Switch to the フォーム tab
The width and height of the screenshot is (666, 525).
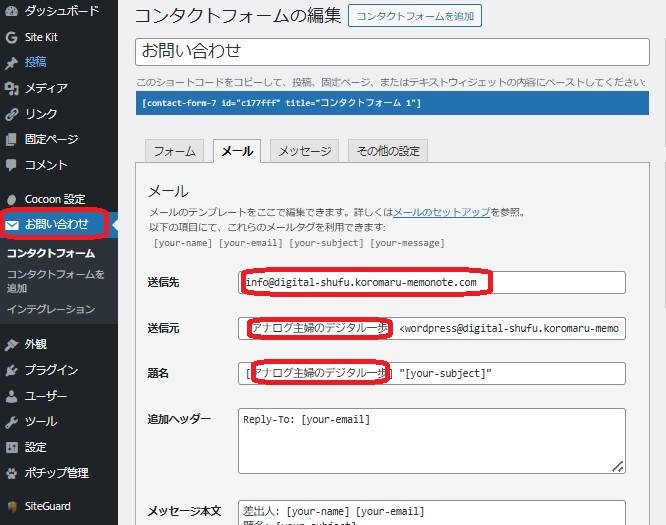(174, 151)
